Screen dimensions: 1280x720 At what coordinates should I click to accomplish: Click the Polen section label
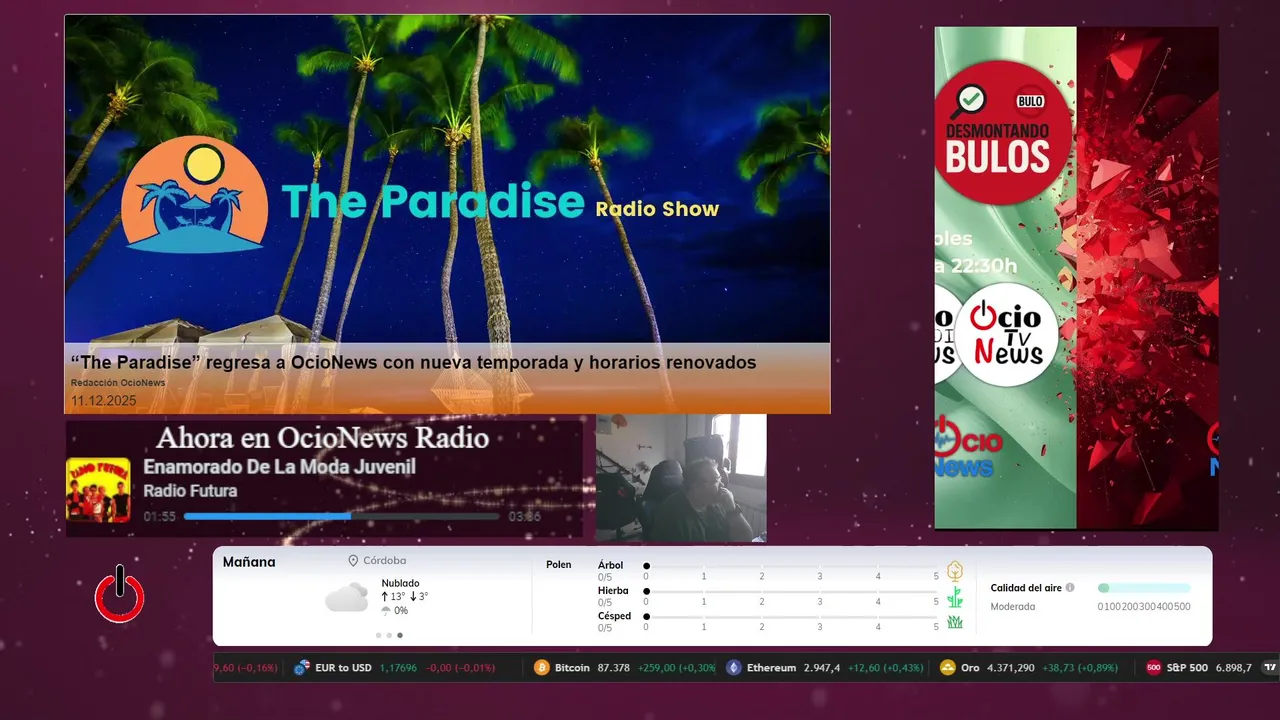[x=559, y=565]
